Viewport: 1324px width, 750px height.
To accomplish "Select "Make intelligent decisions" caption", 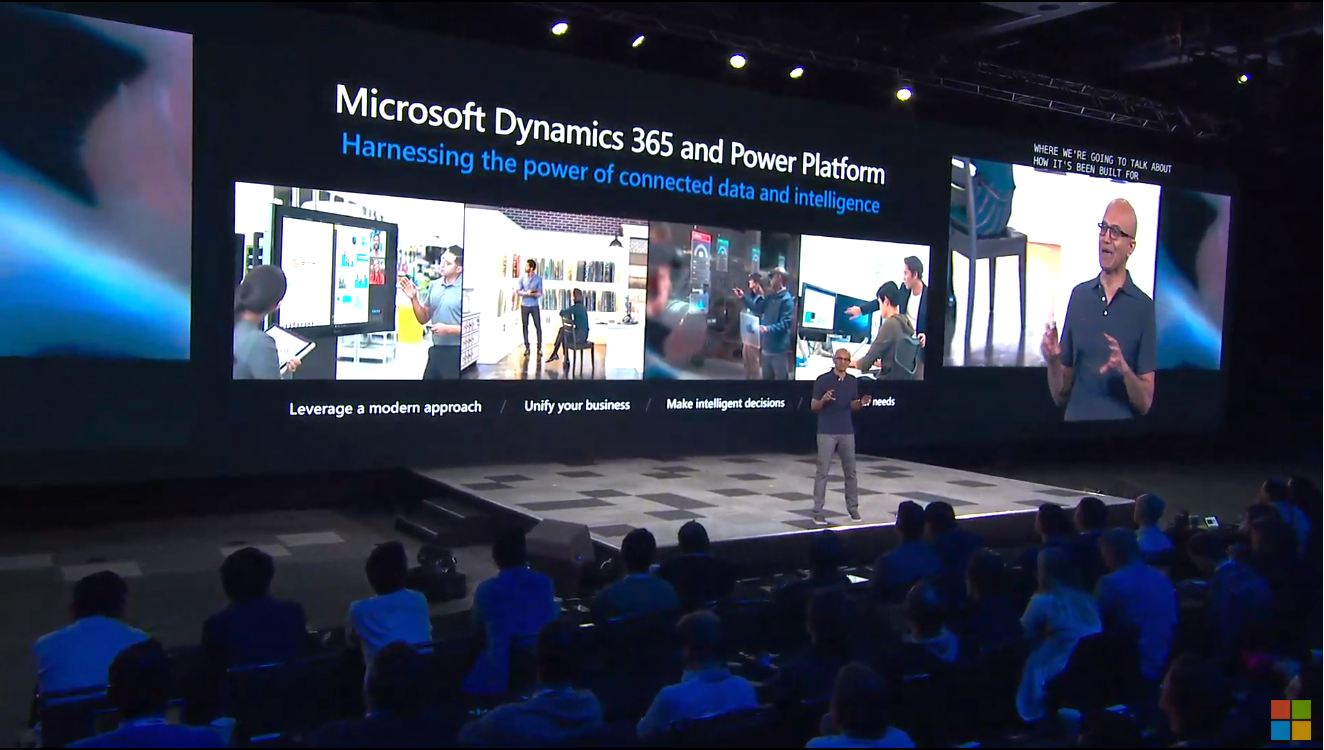I will coord(726,404).
